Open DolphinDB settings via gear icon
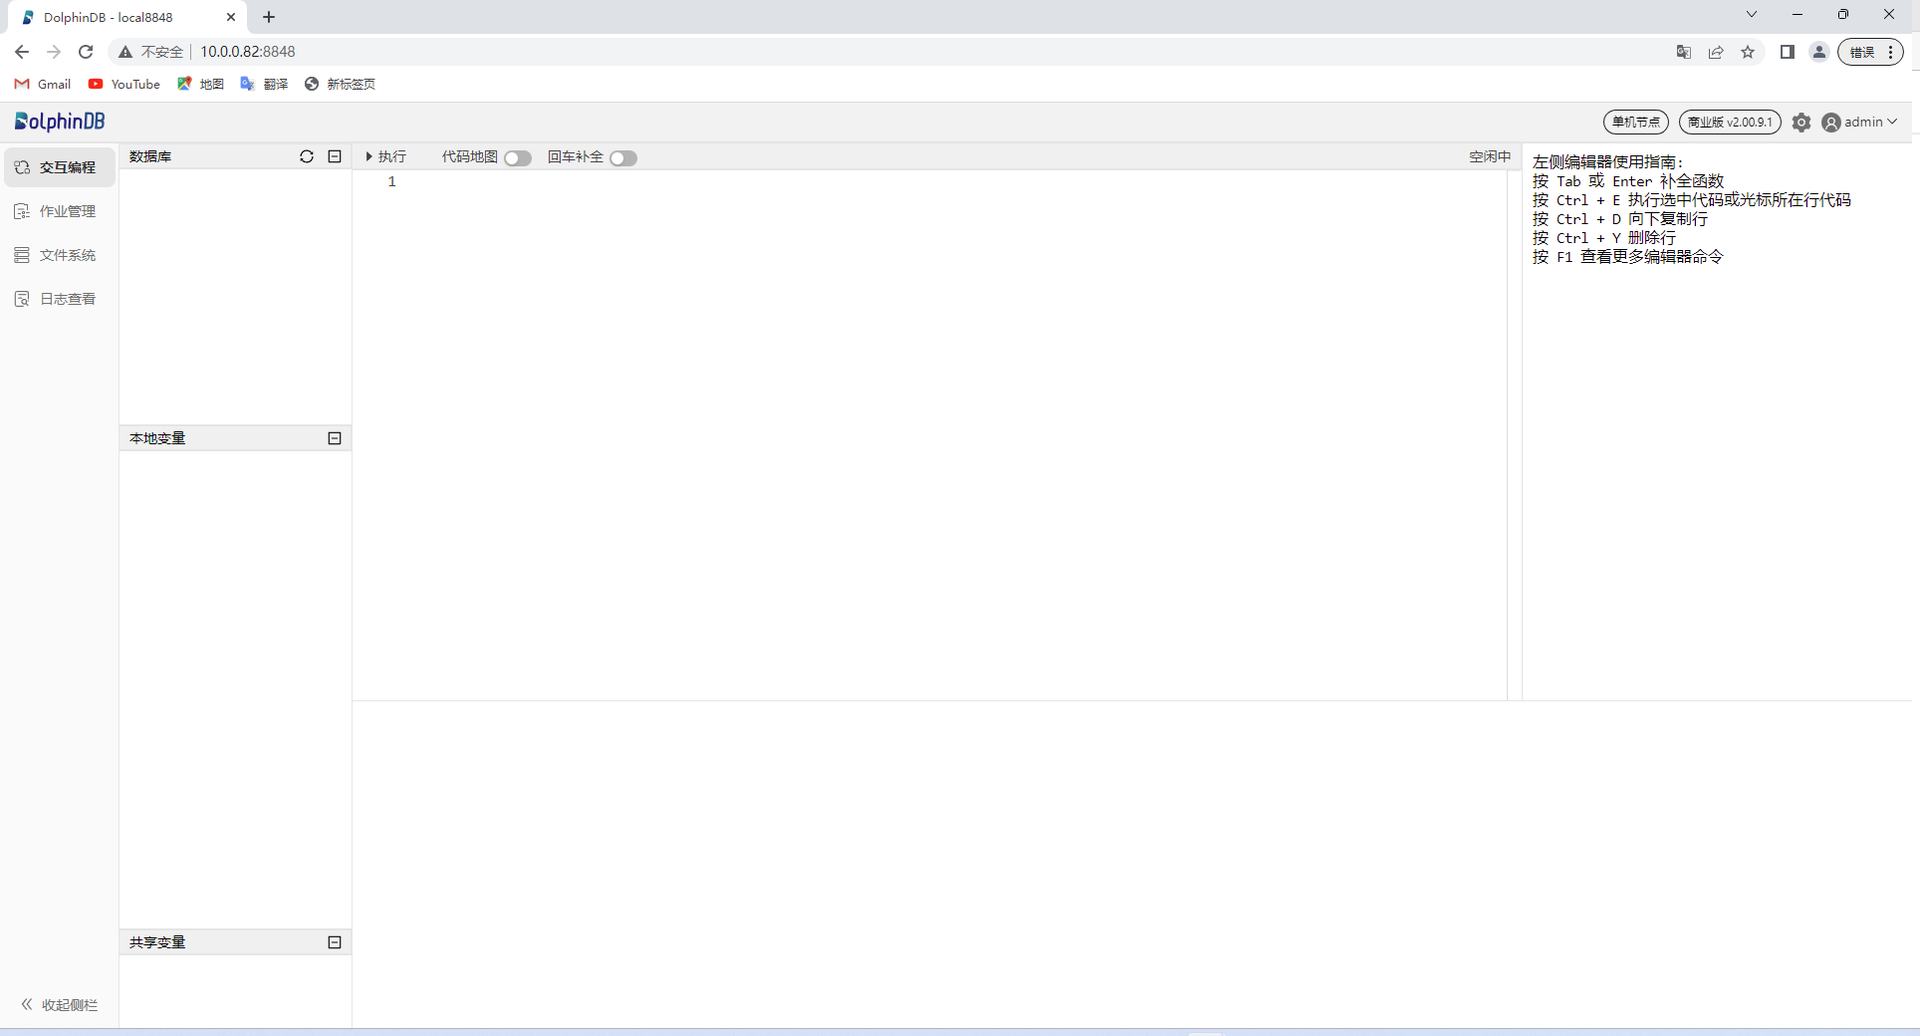1920x1036 pixels. (x=1802, y=122)
